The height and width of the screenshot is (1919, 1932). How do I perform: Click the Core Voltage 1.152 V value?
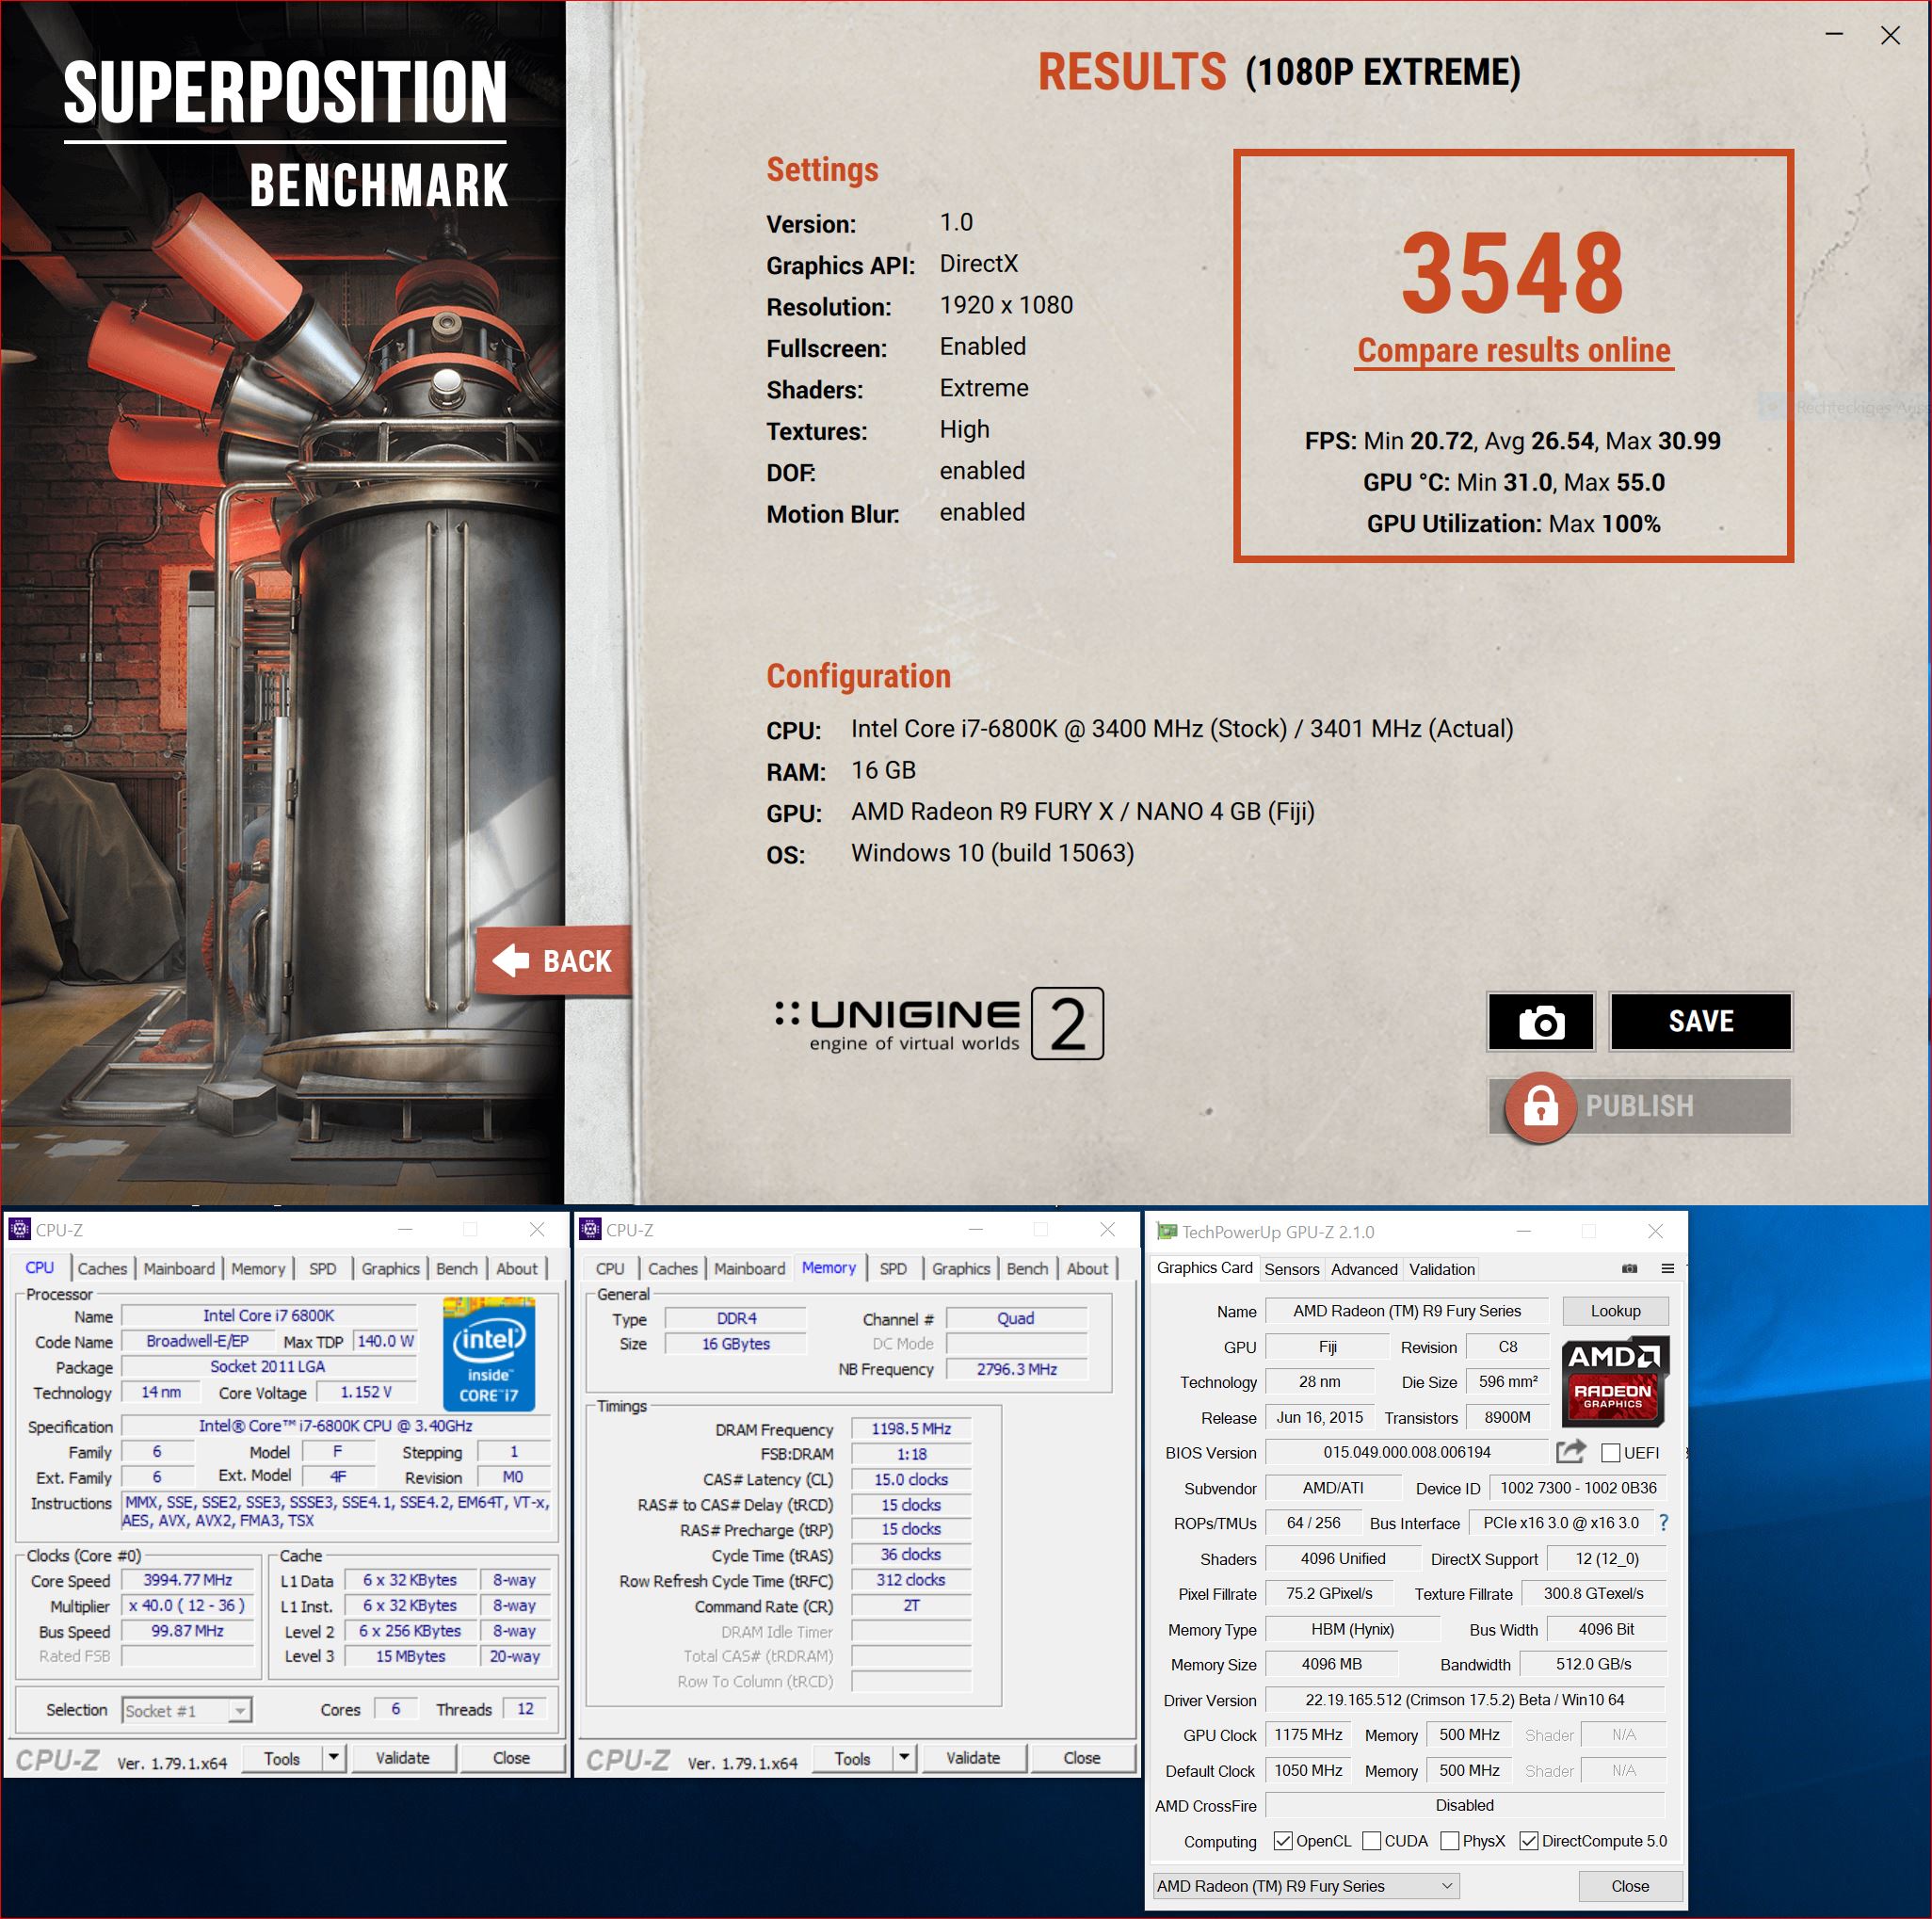(x=365, y=1391)
